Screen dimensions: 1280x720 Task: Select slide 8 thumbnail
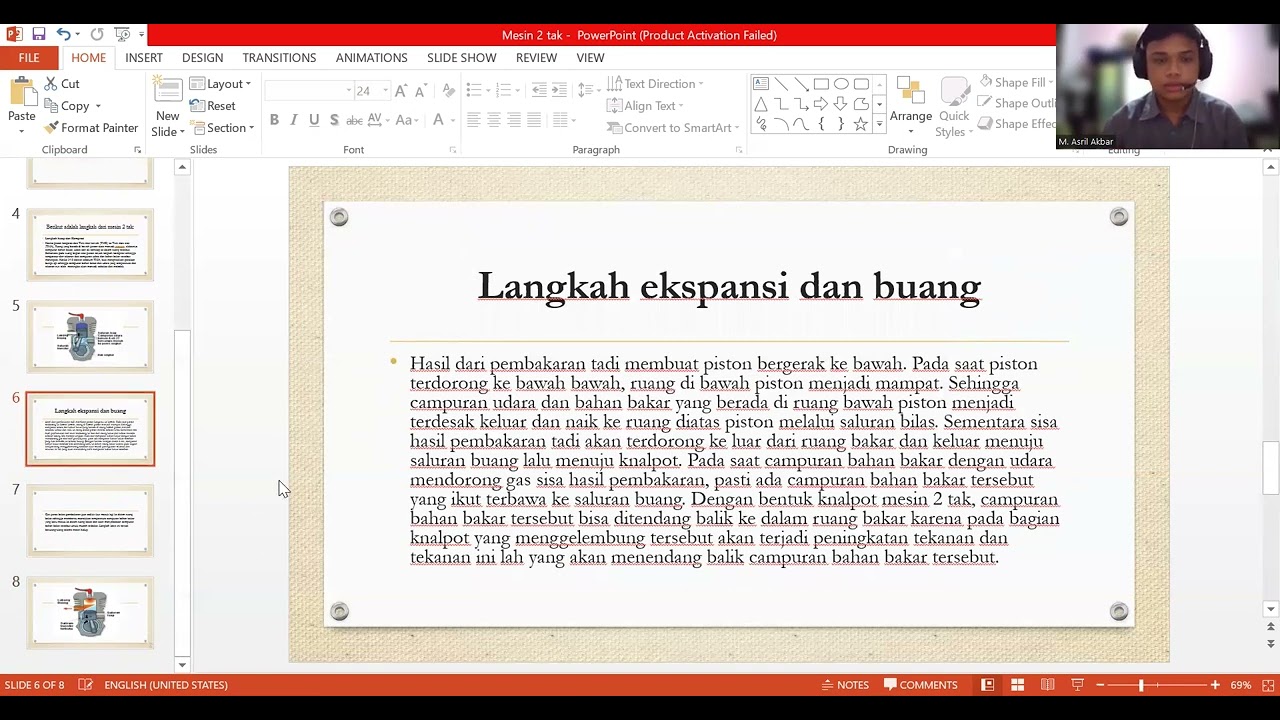pyautogui.click(x=90, y=612)
